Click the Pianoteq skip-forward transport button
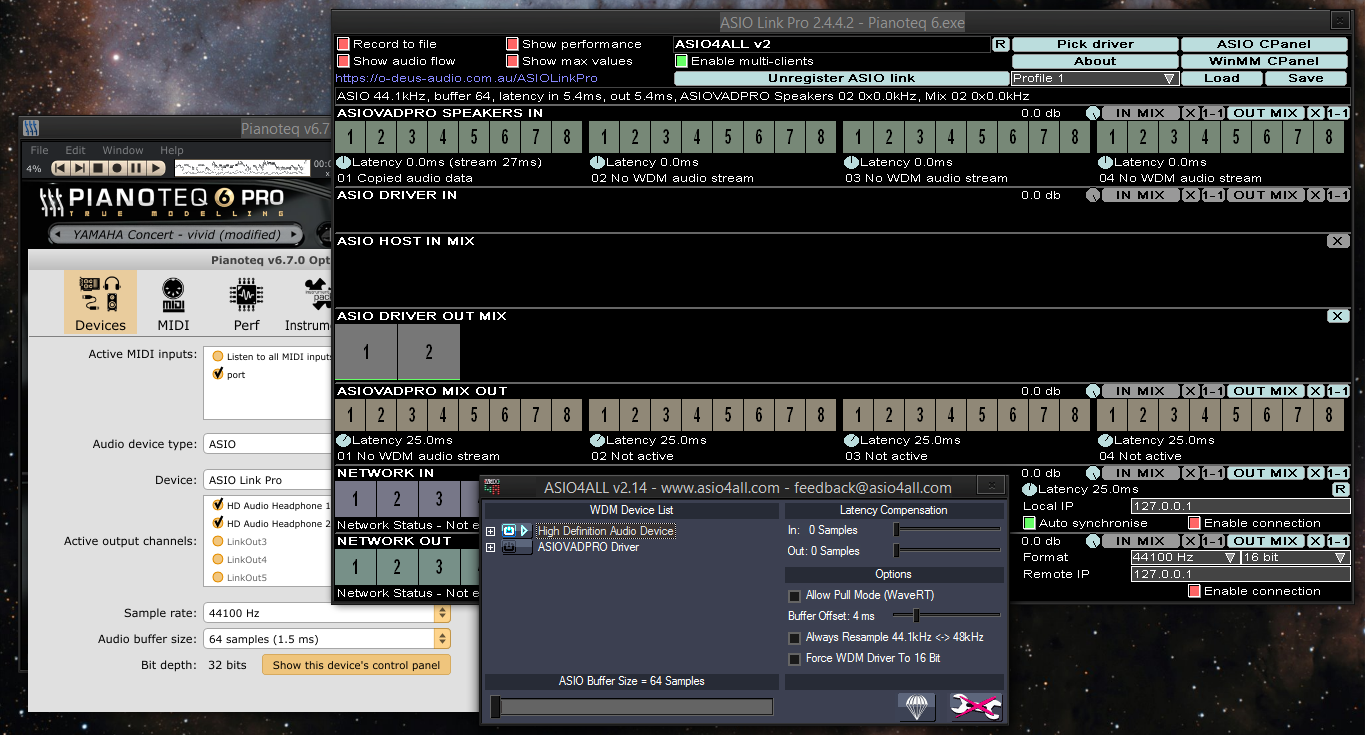The width and height of the screenshot is (1365, 735). (x=79, y=168)
